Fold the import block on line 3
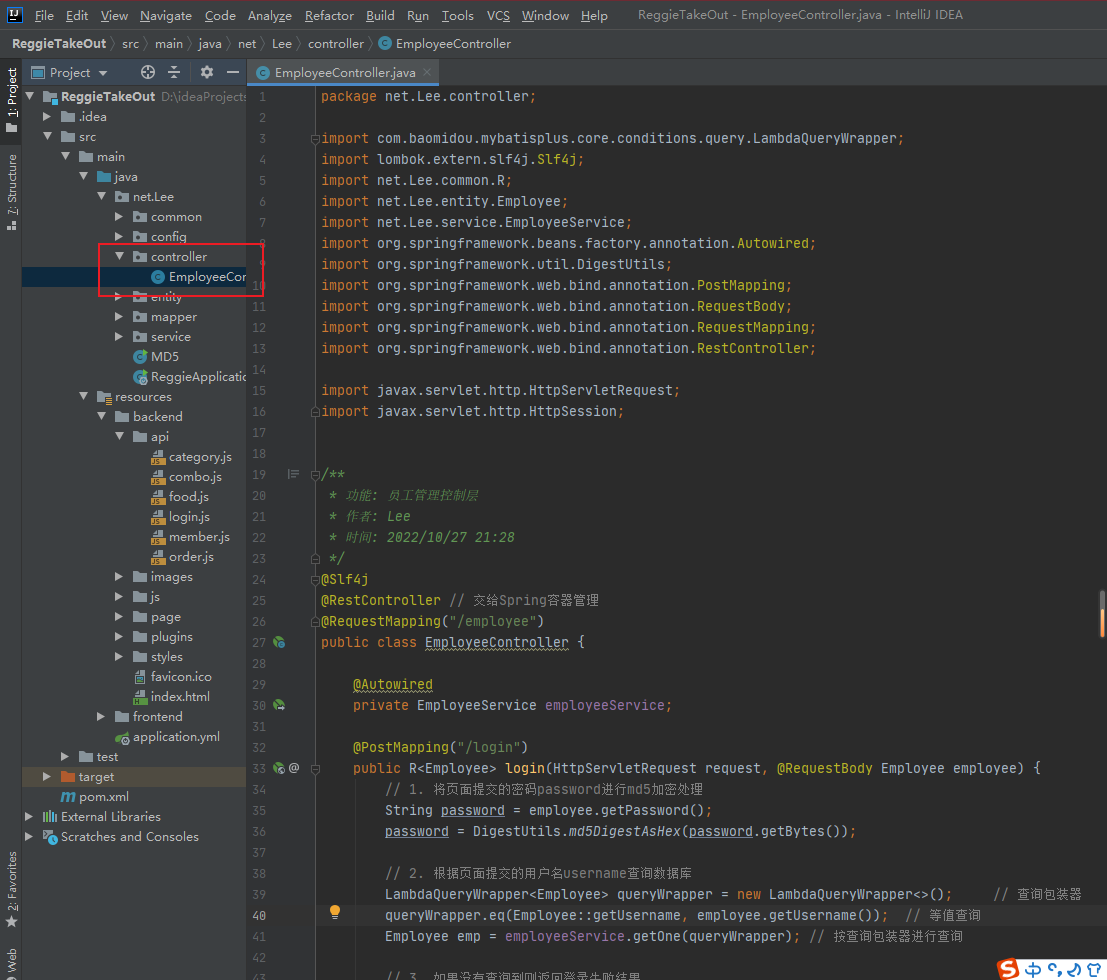Image resolution: width=1107 pixels, height=980 pixels. click(x=316, y=138)
